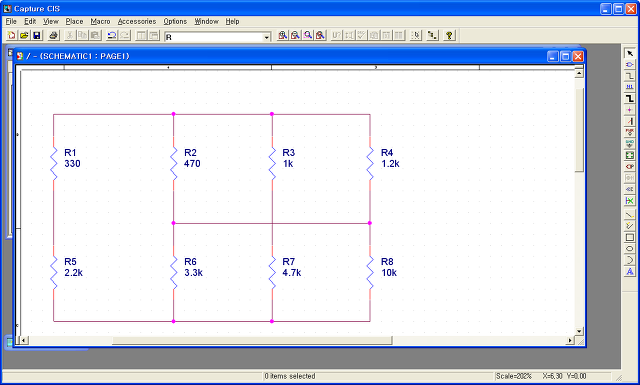Click the horizontal scrollbar right arrow
Screen dimensions: 640x385
(x=570, y=340)
